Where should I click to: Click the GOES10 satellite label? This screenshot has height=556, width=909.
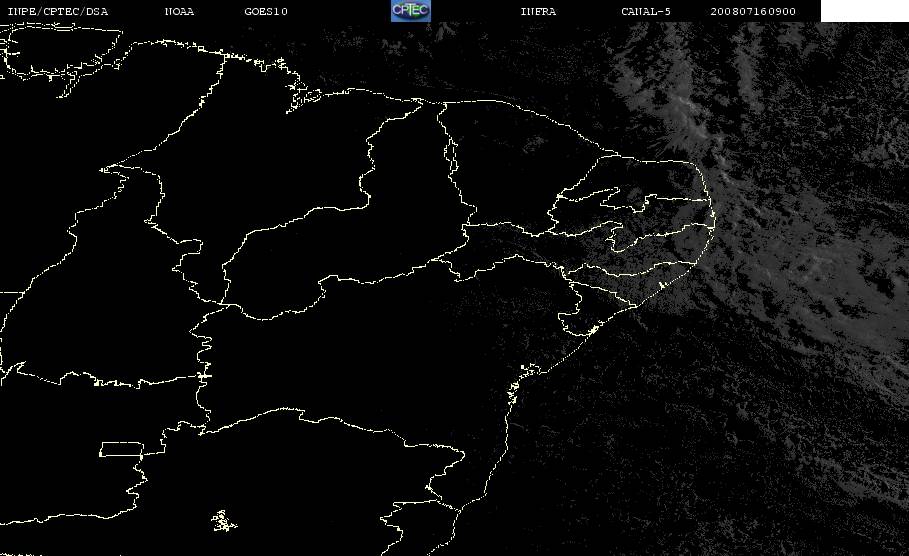266,11
